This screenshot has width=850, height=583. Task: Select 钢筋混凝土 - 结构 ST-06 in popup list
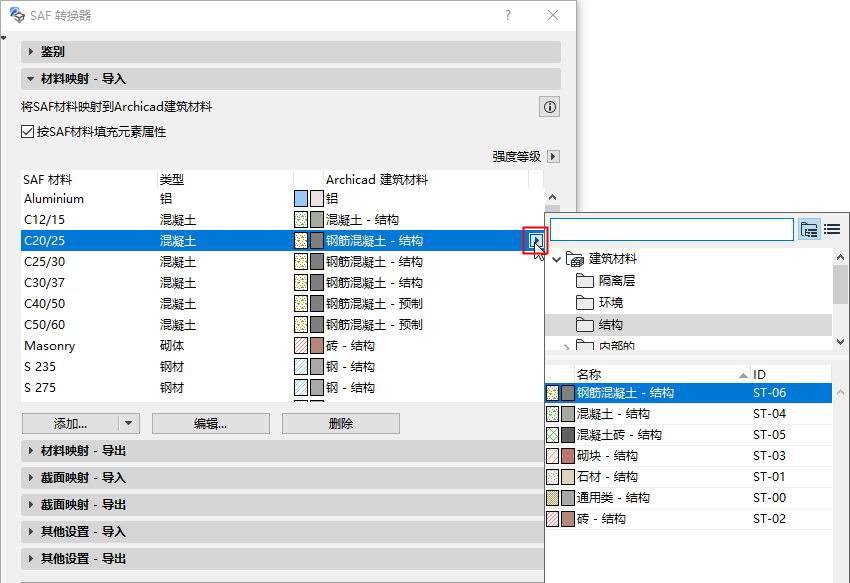(688, 393)
